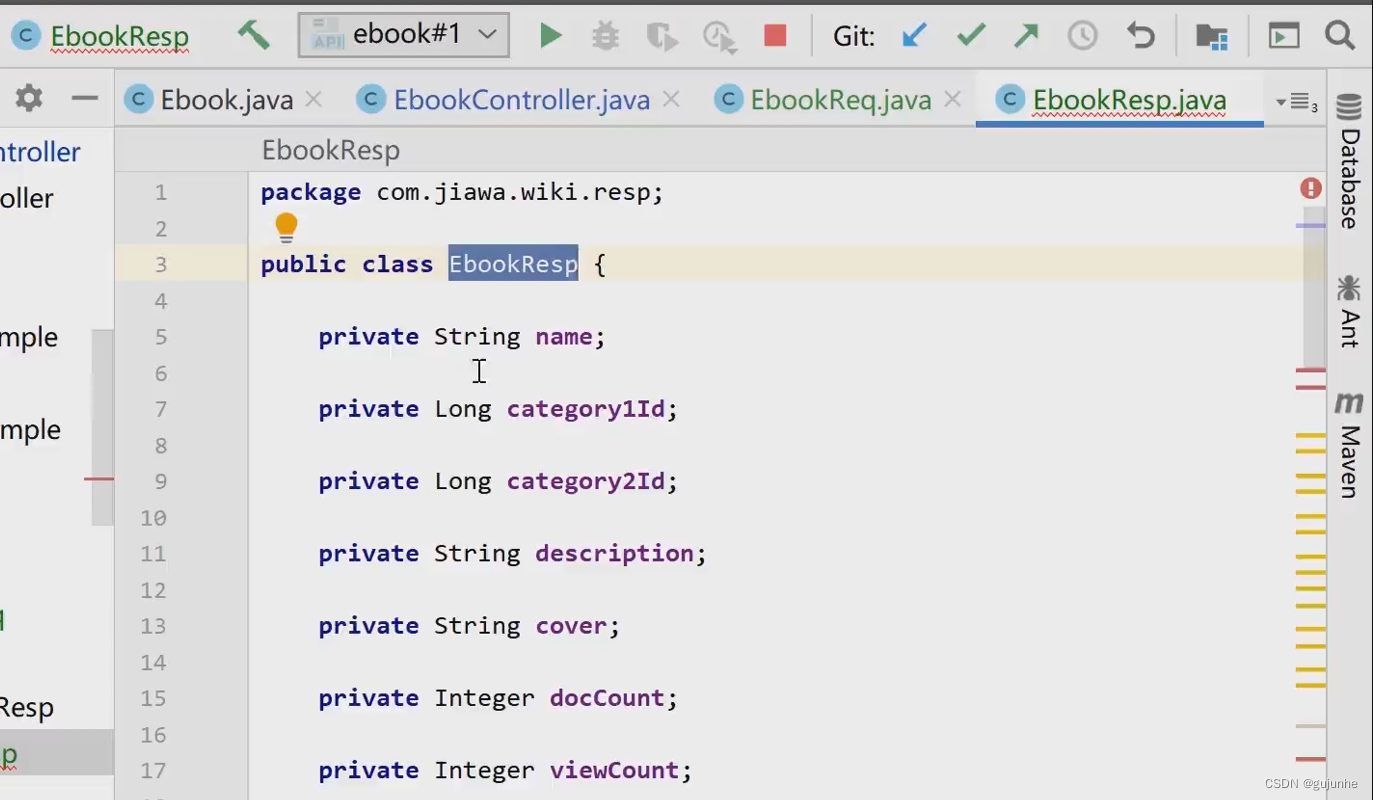Open project panel settings gear
This screenshot has height=800, width=1373.
click(29, 98)
